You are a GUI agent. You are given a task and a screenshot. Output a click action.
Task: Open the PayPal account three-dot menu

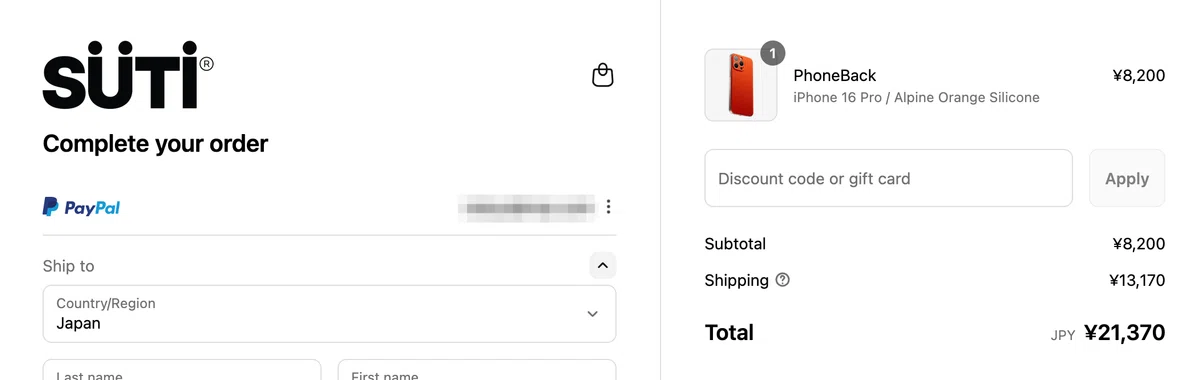click(x=608, y=207)
